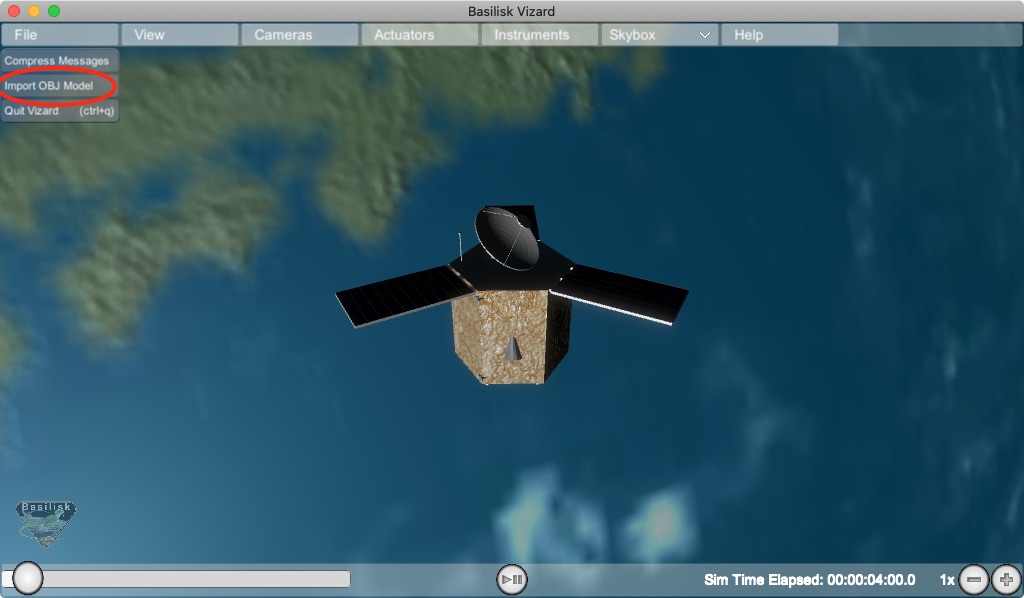Click the thruster cone on spacecraft body
The width and height of the screenshot is (1024, 598).
coord(513,348)
